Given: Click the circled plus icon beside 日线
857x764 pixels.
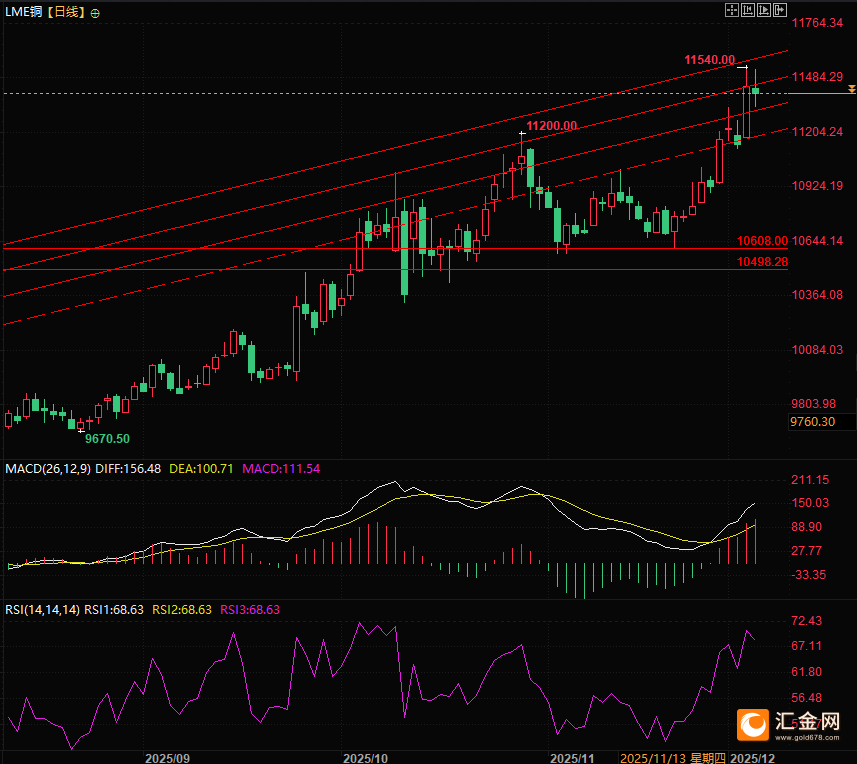Looking at the screenshot, I should click(95, 13).
